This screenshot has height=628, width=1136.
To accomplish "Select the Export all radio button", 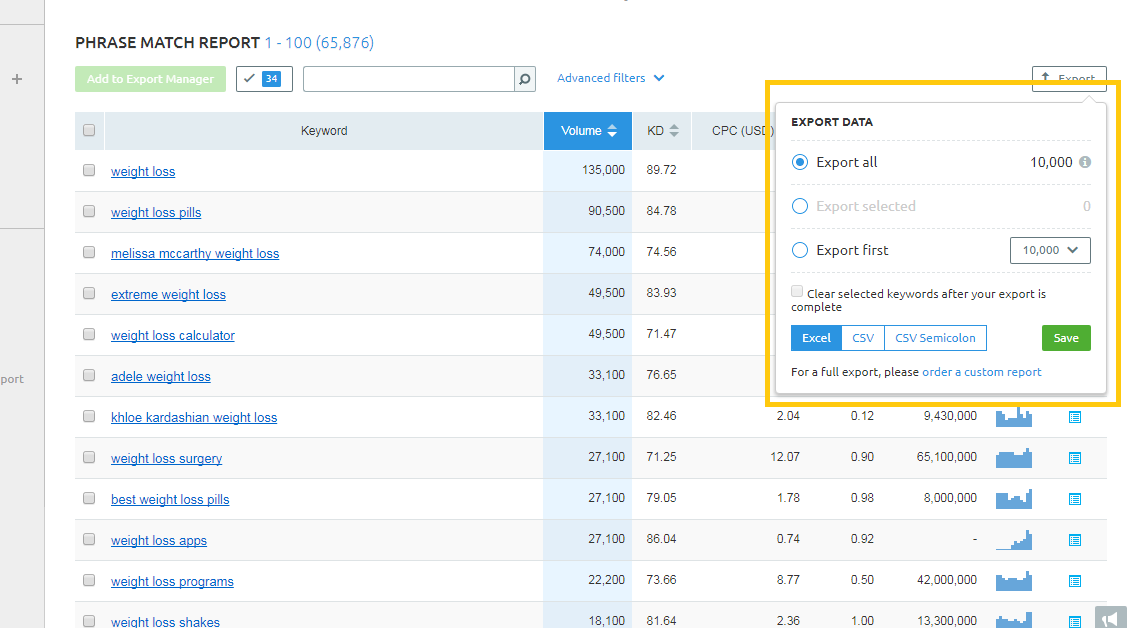I will tap(800, 162).
